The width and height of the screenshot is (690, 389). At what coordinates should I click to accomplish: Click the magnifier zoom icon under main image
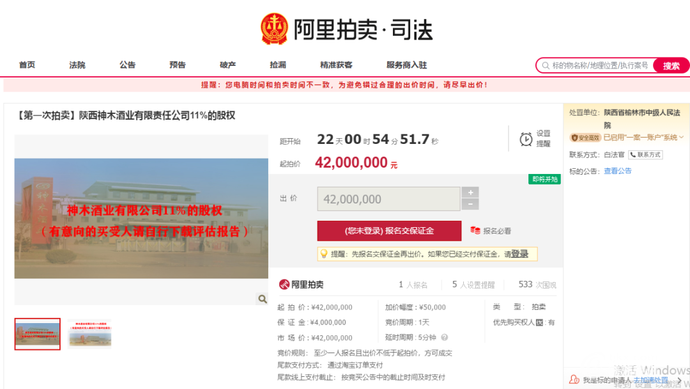coord(262,299)
